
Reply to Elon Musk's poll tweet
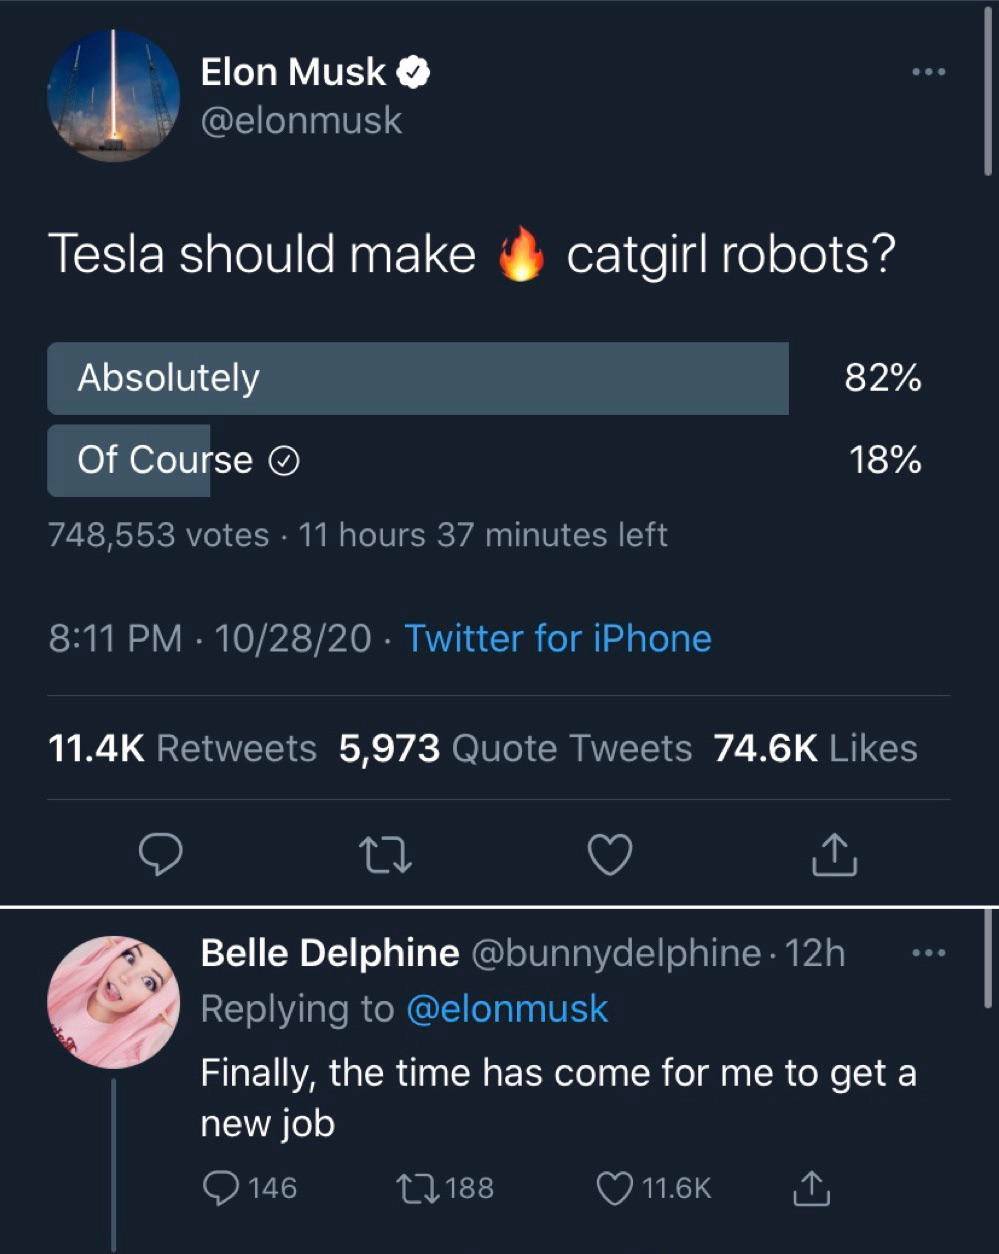[158, 854]
